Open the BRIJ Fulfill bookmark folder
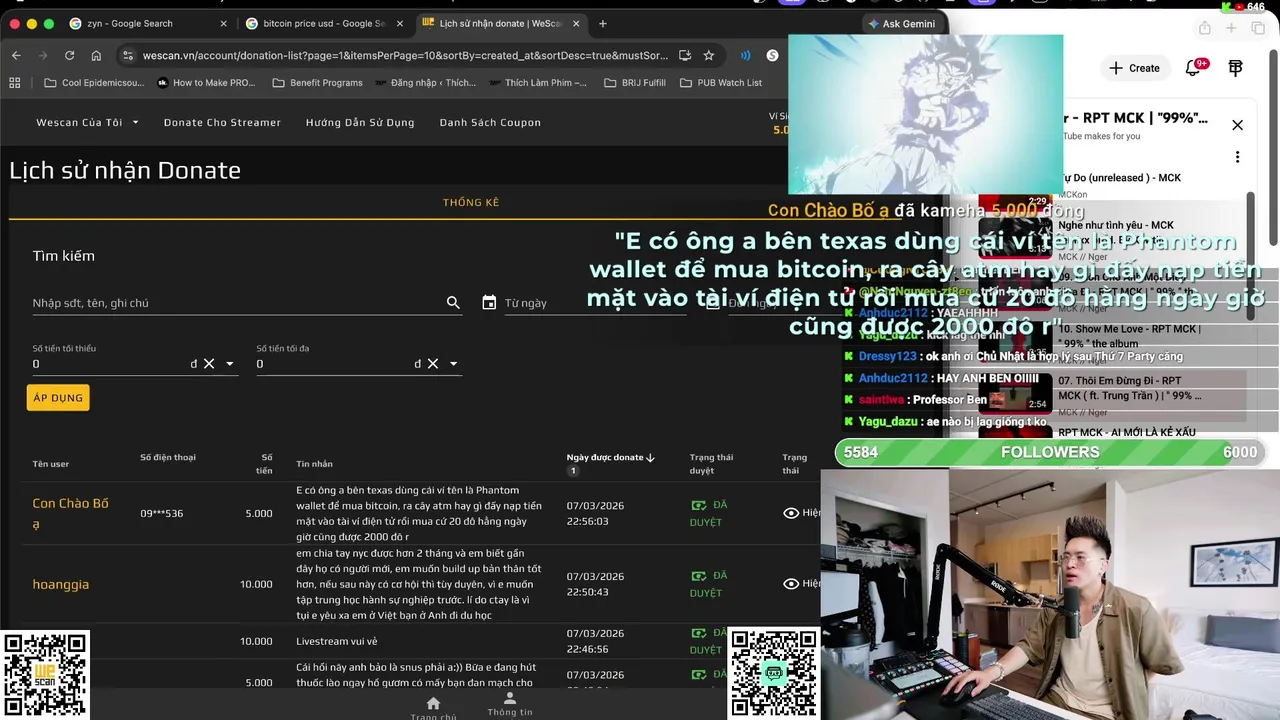 coord(635,83)
